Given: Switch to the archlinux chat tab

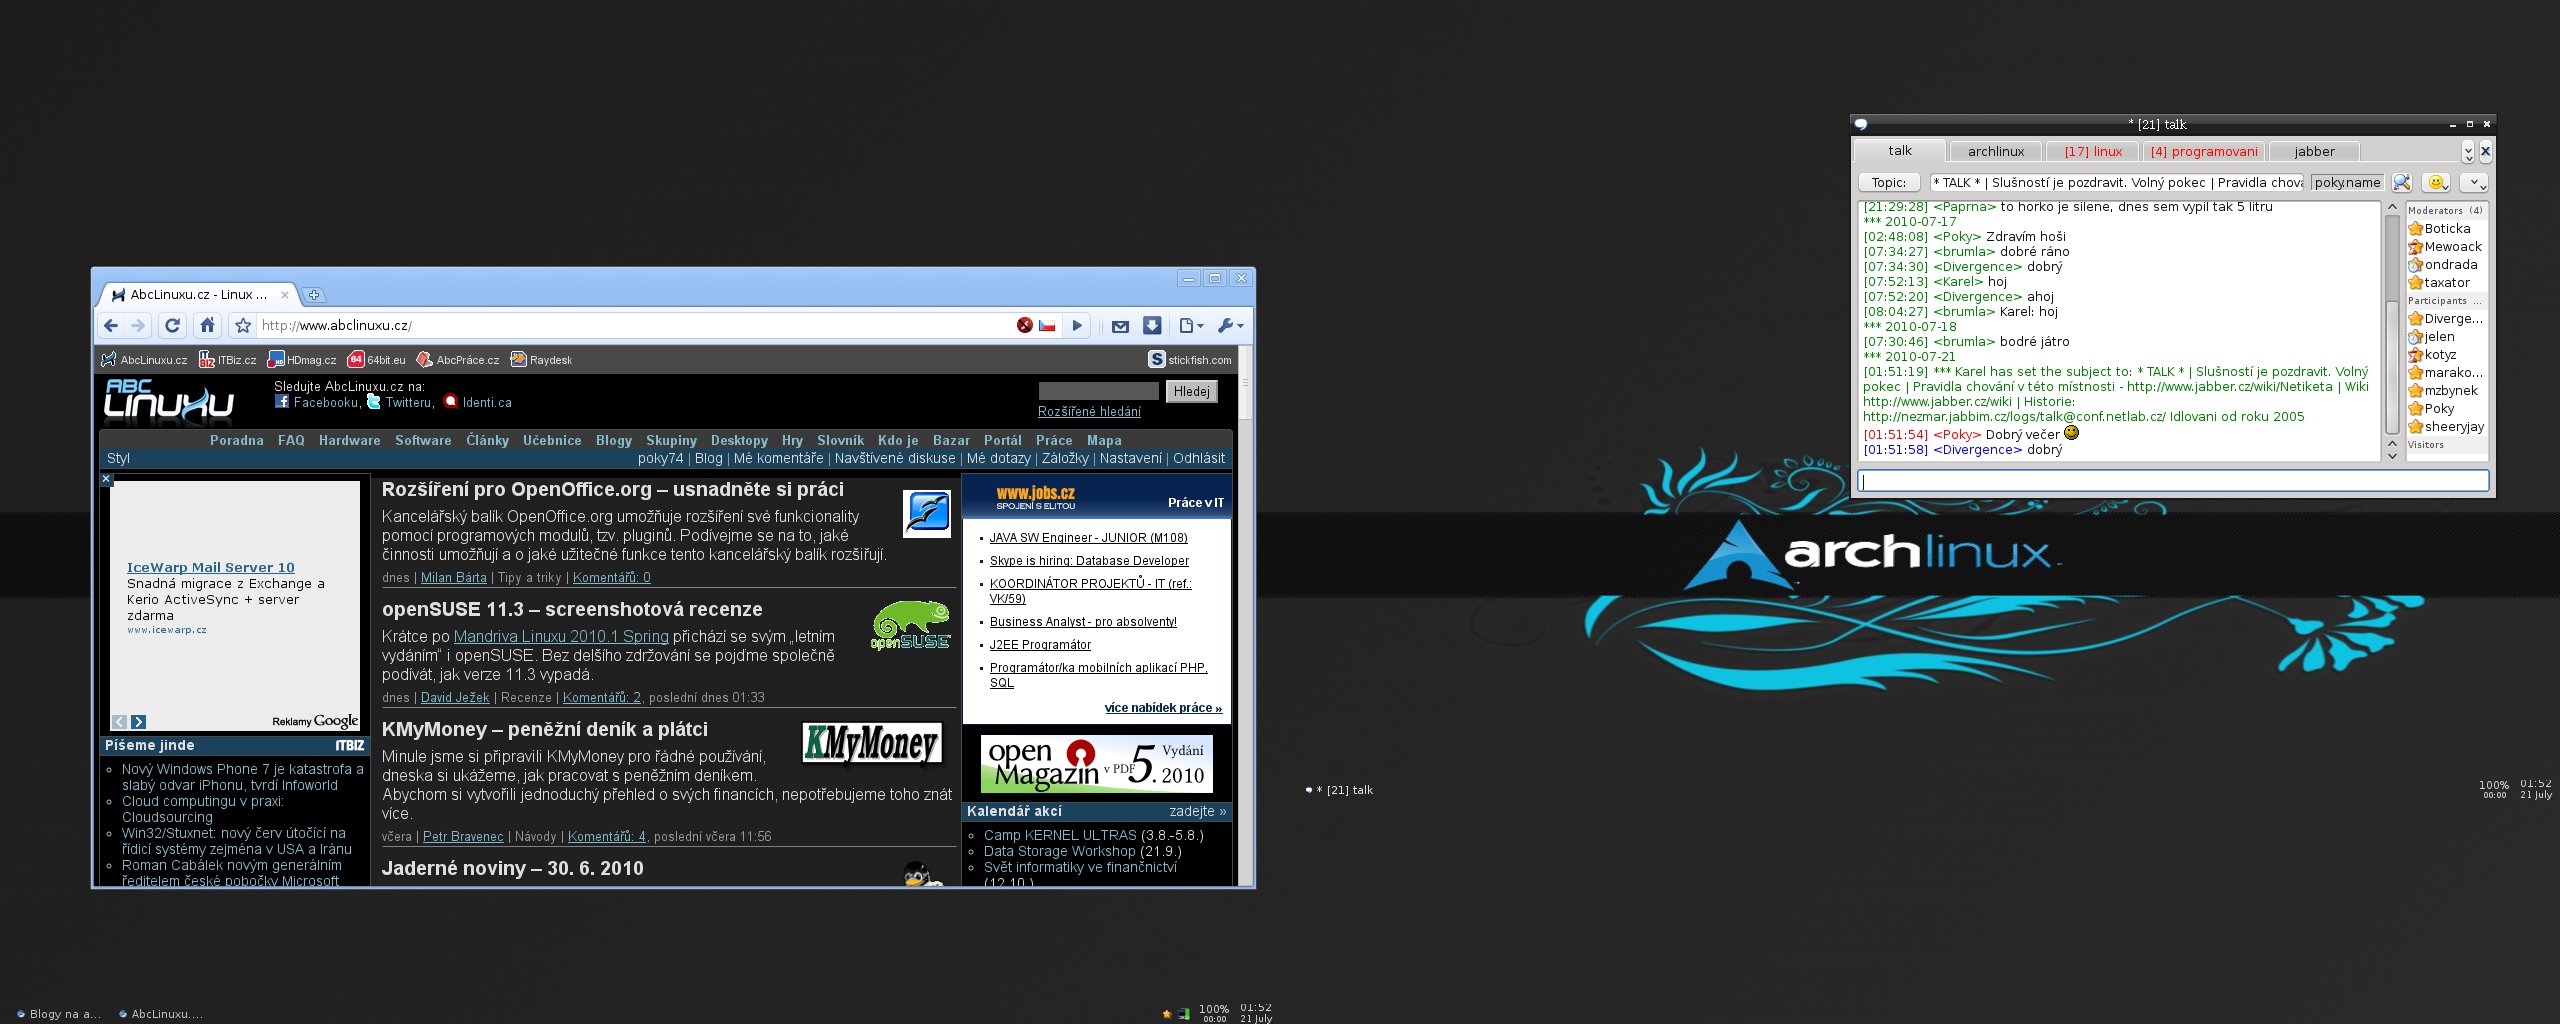Looking at the screenshot, I should (1996, 151).
